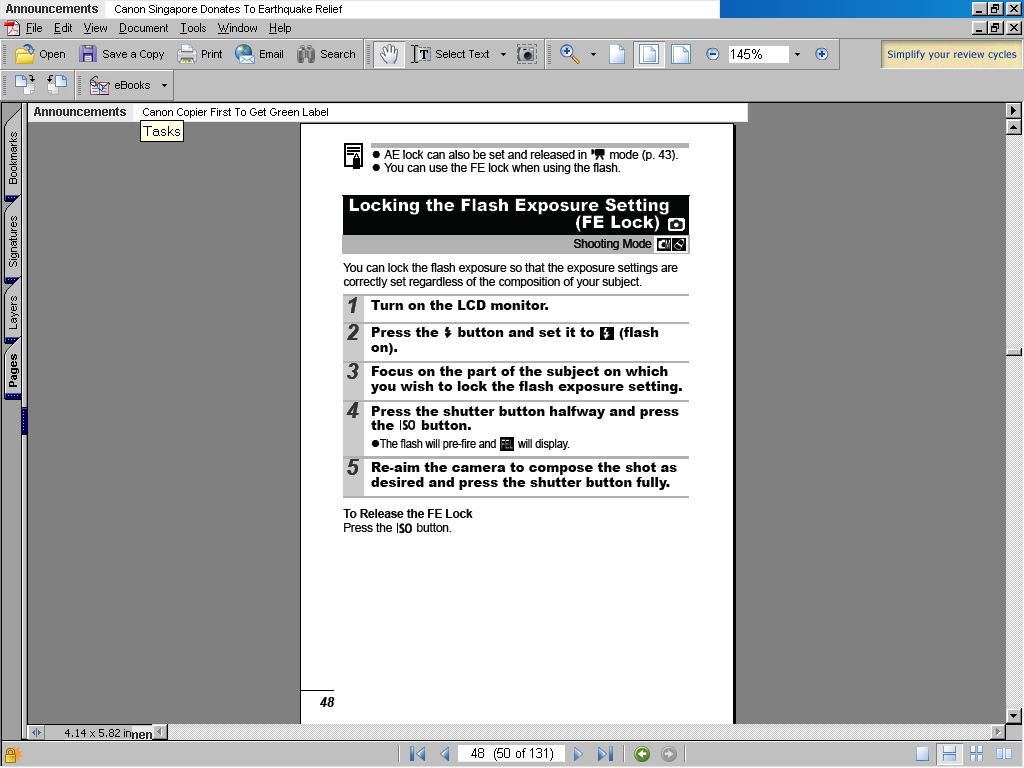Go to previous page arrow
The width and height of the screenshot is (1024, 768).
point(445,754)
